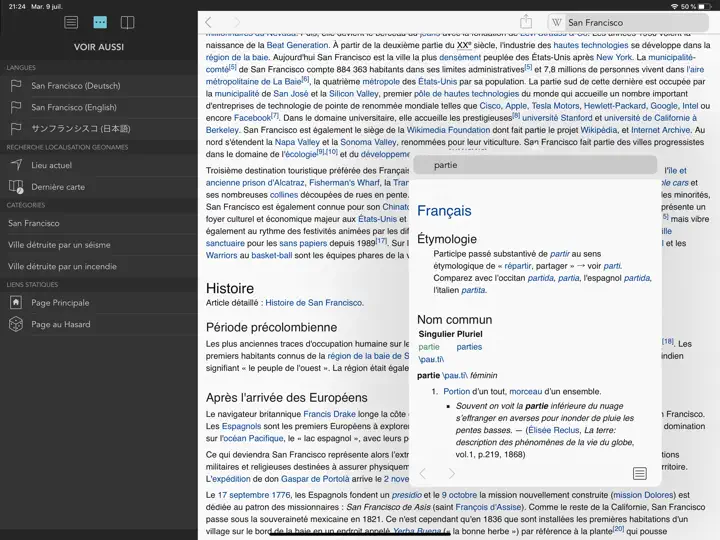Go to Page Principale
Viewport: 720px width, 540px height.
pos(99,303)
